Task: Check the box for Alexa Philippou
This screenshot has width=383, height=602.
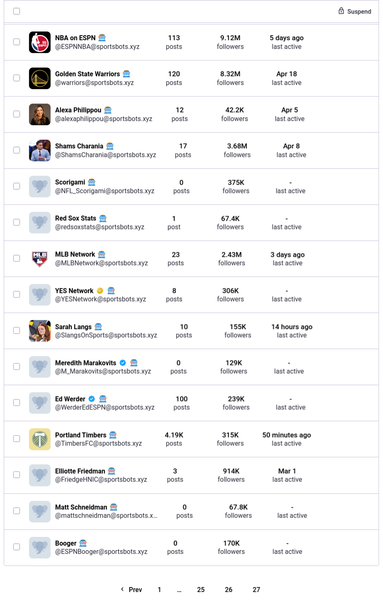Action: coord(17,114)
